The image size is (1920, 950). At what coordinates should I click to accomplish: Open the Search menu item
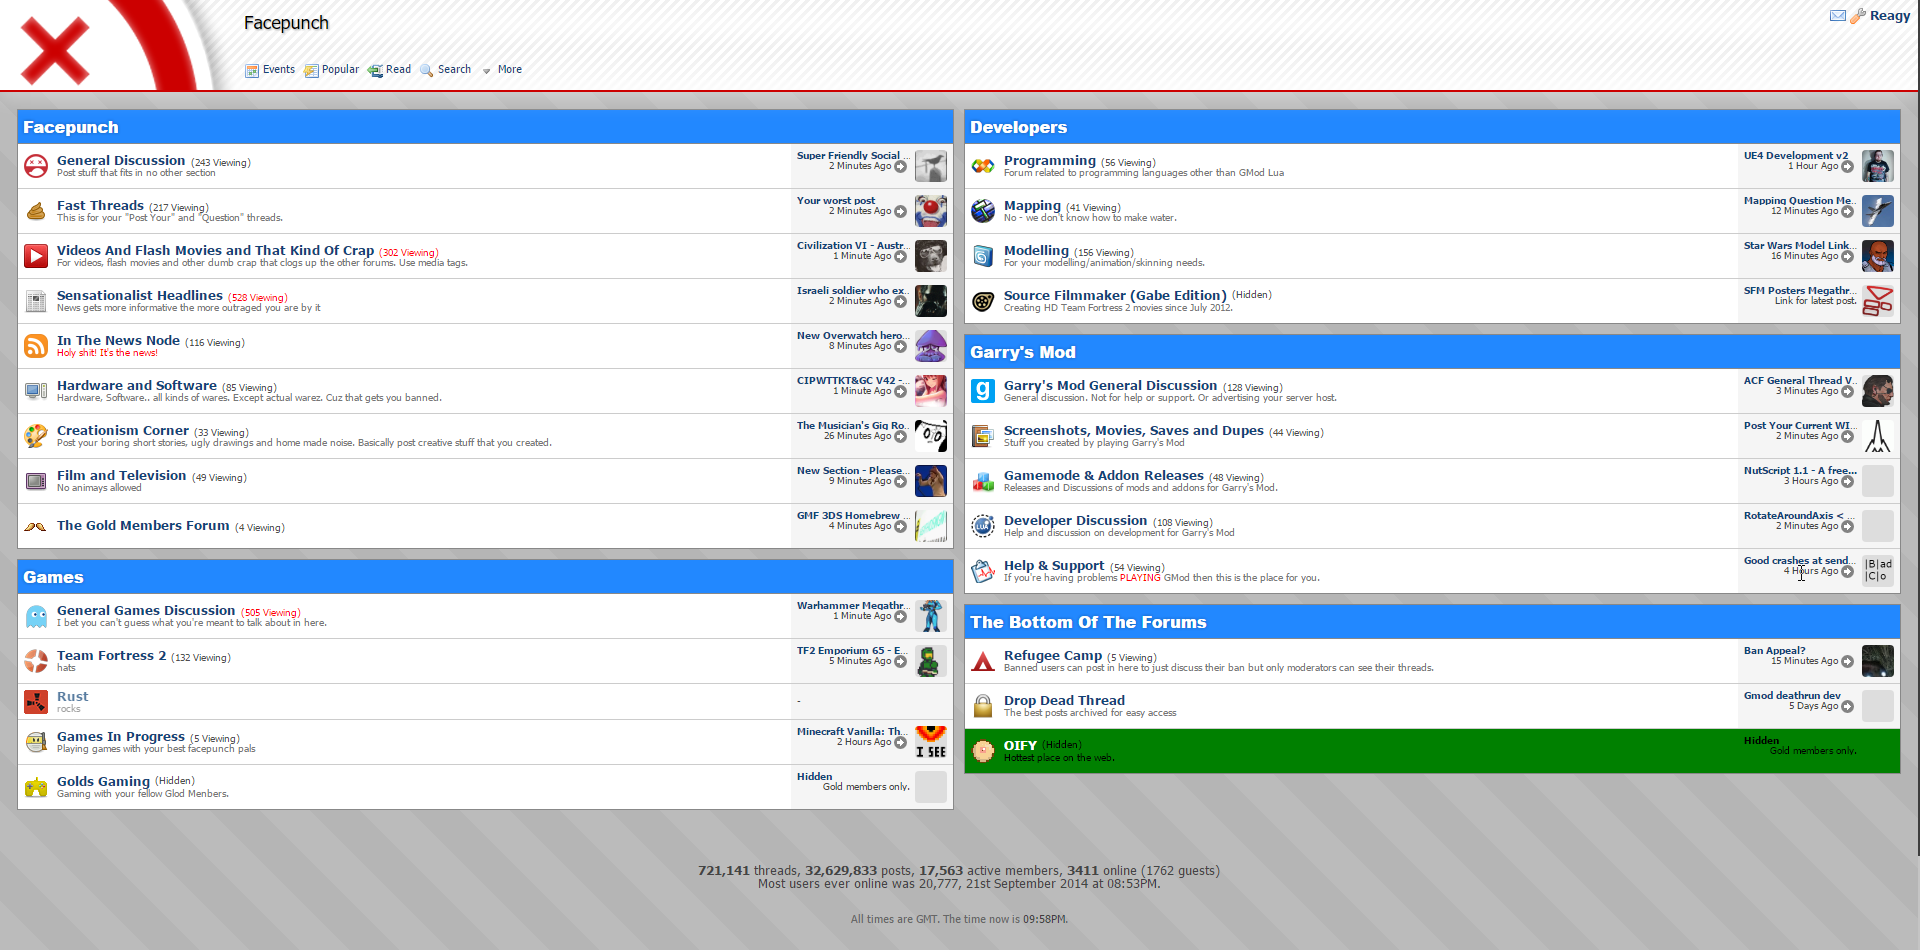pos(446,70)
